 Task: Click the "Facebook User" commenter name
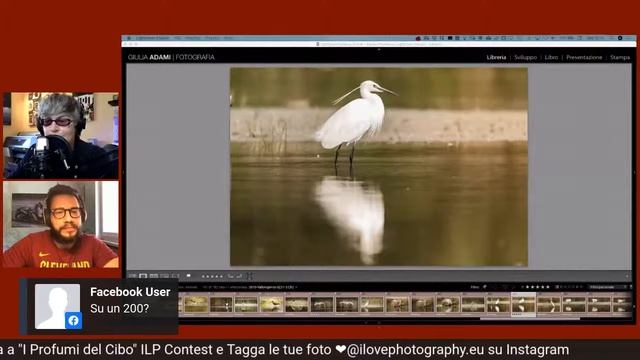[x=130, y=292]
